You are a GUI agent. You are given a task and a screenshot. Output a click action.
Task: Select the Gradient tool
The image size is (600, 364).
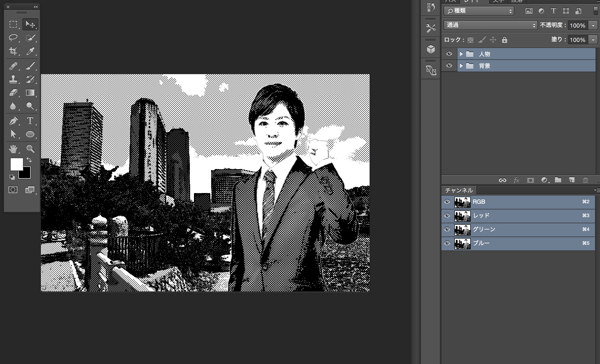(30, 93)
